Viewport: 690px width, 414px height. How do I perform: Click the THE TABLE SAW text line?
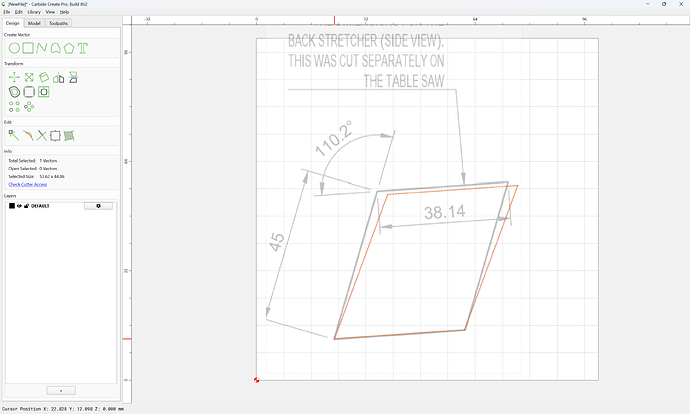click(x=404, y=81)
